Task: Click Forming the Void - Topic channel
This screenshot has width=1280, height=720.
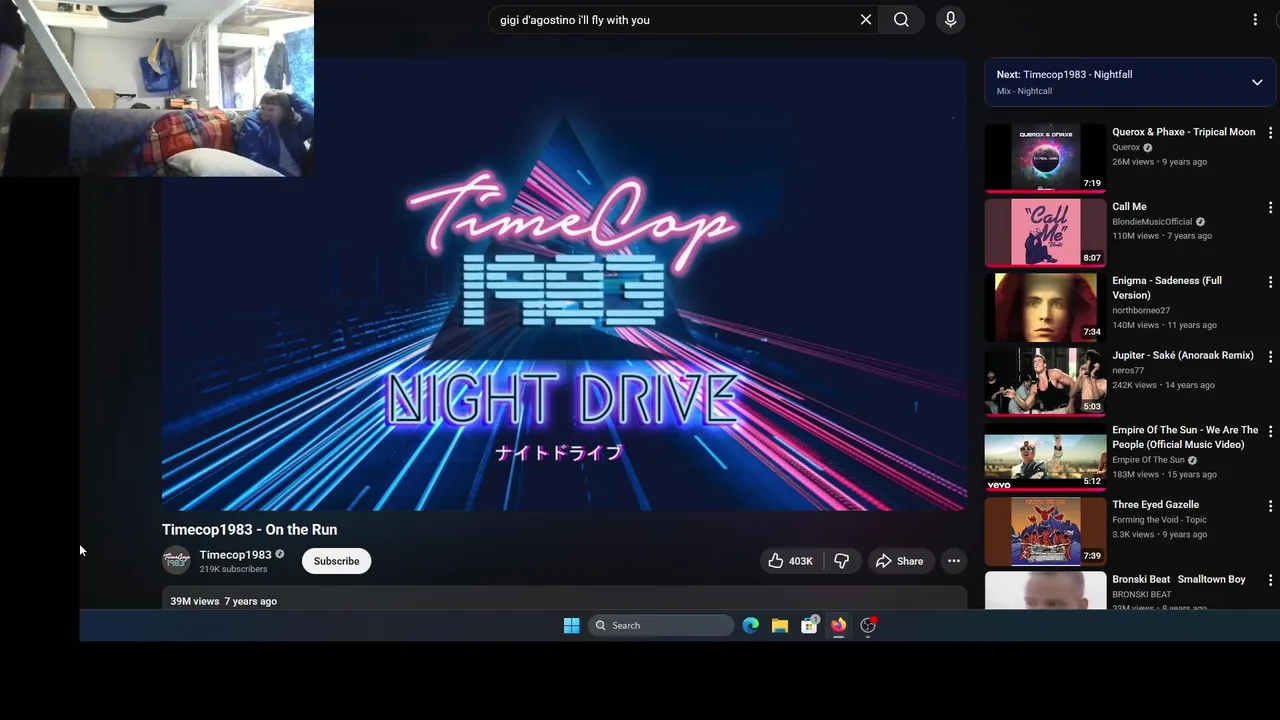Action: [x=1159, y=520]
